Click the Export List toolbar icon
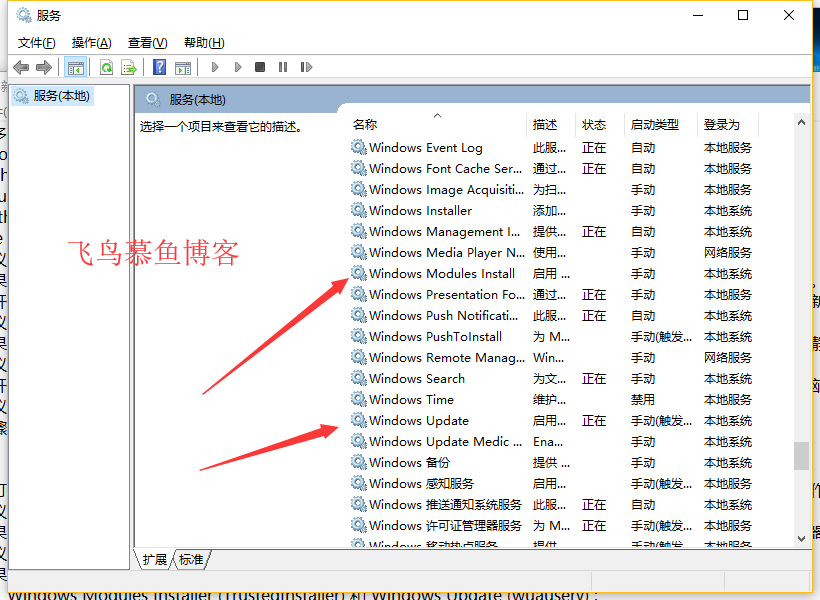 tap(129, 67)
